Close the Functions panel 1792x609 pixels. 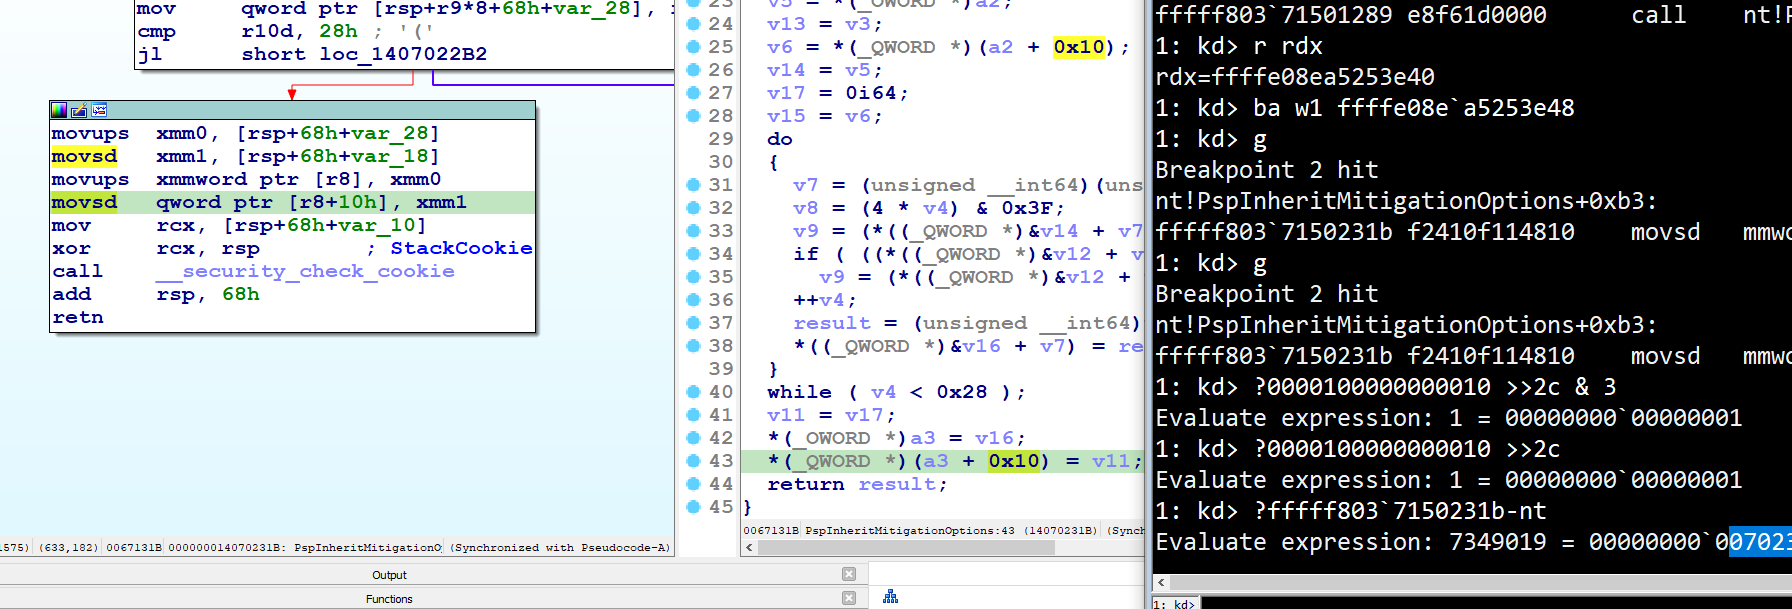point(849,598)
